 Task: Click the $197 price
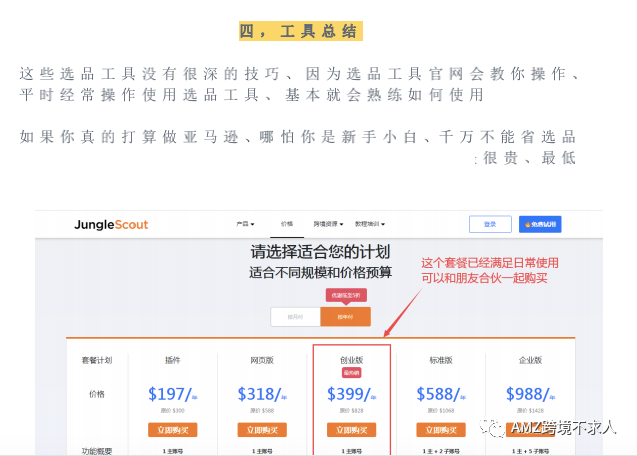click(x=173, y=394)
